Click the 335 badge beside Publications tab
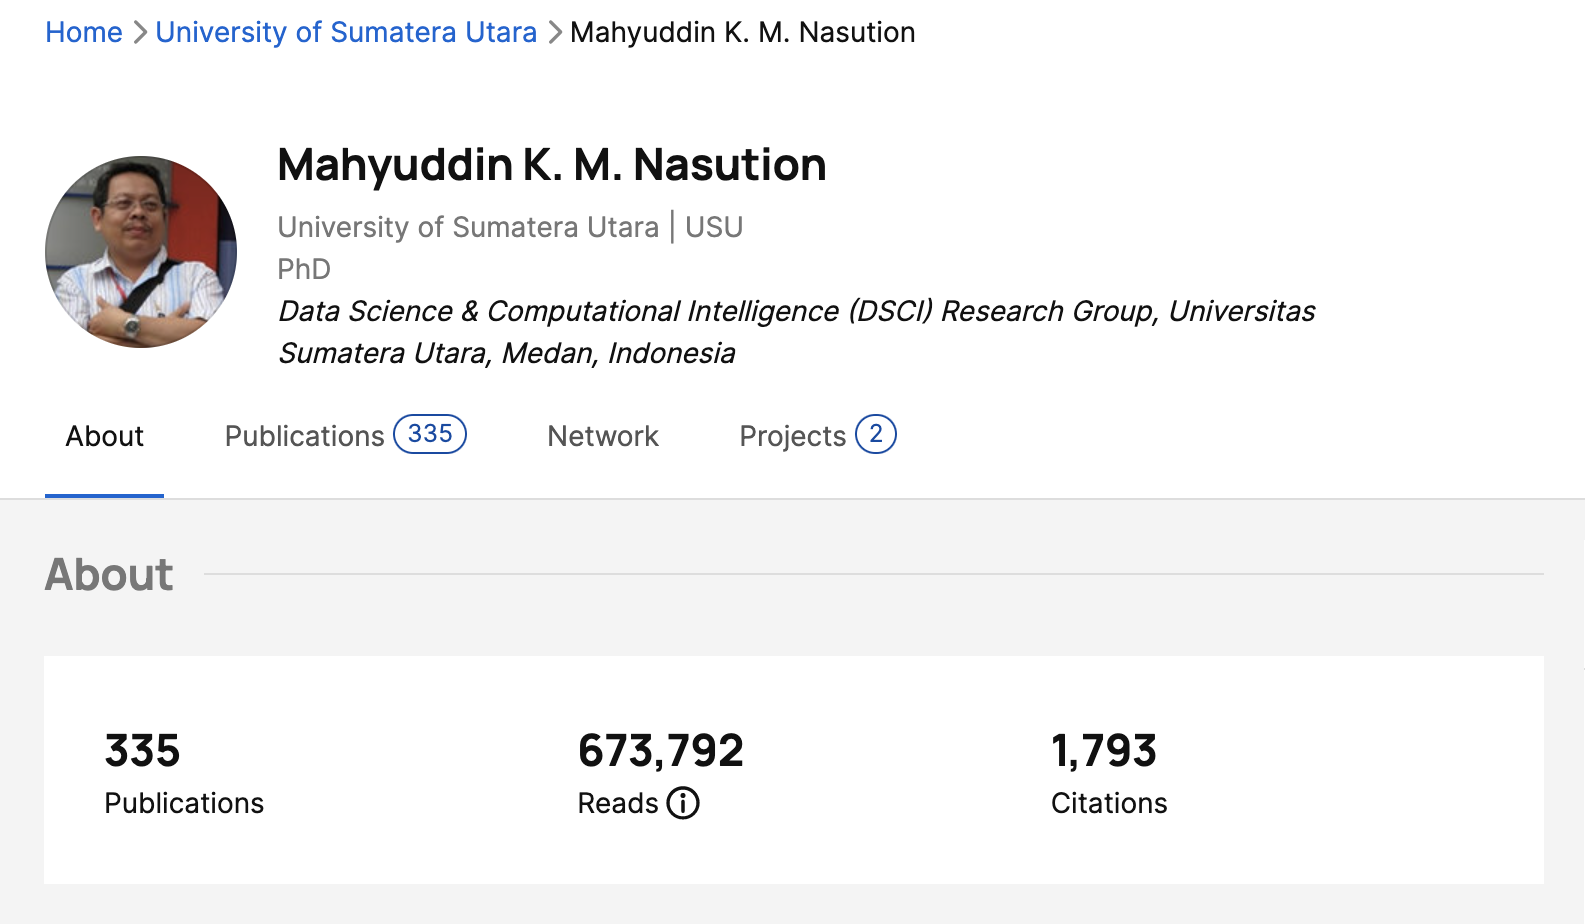 (x=430, y=434)
